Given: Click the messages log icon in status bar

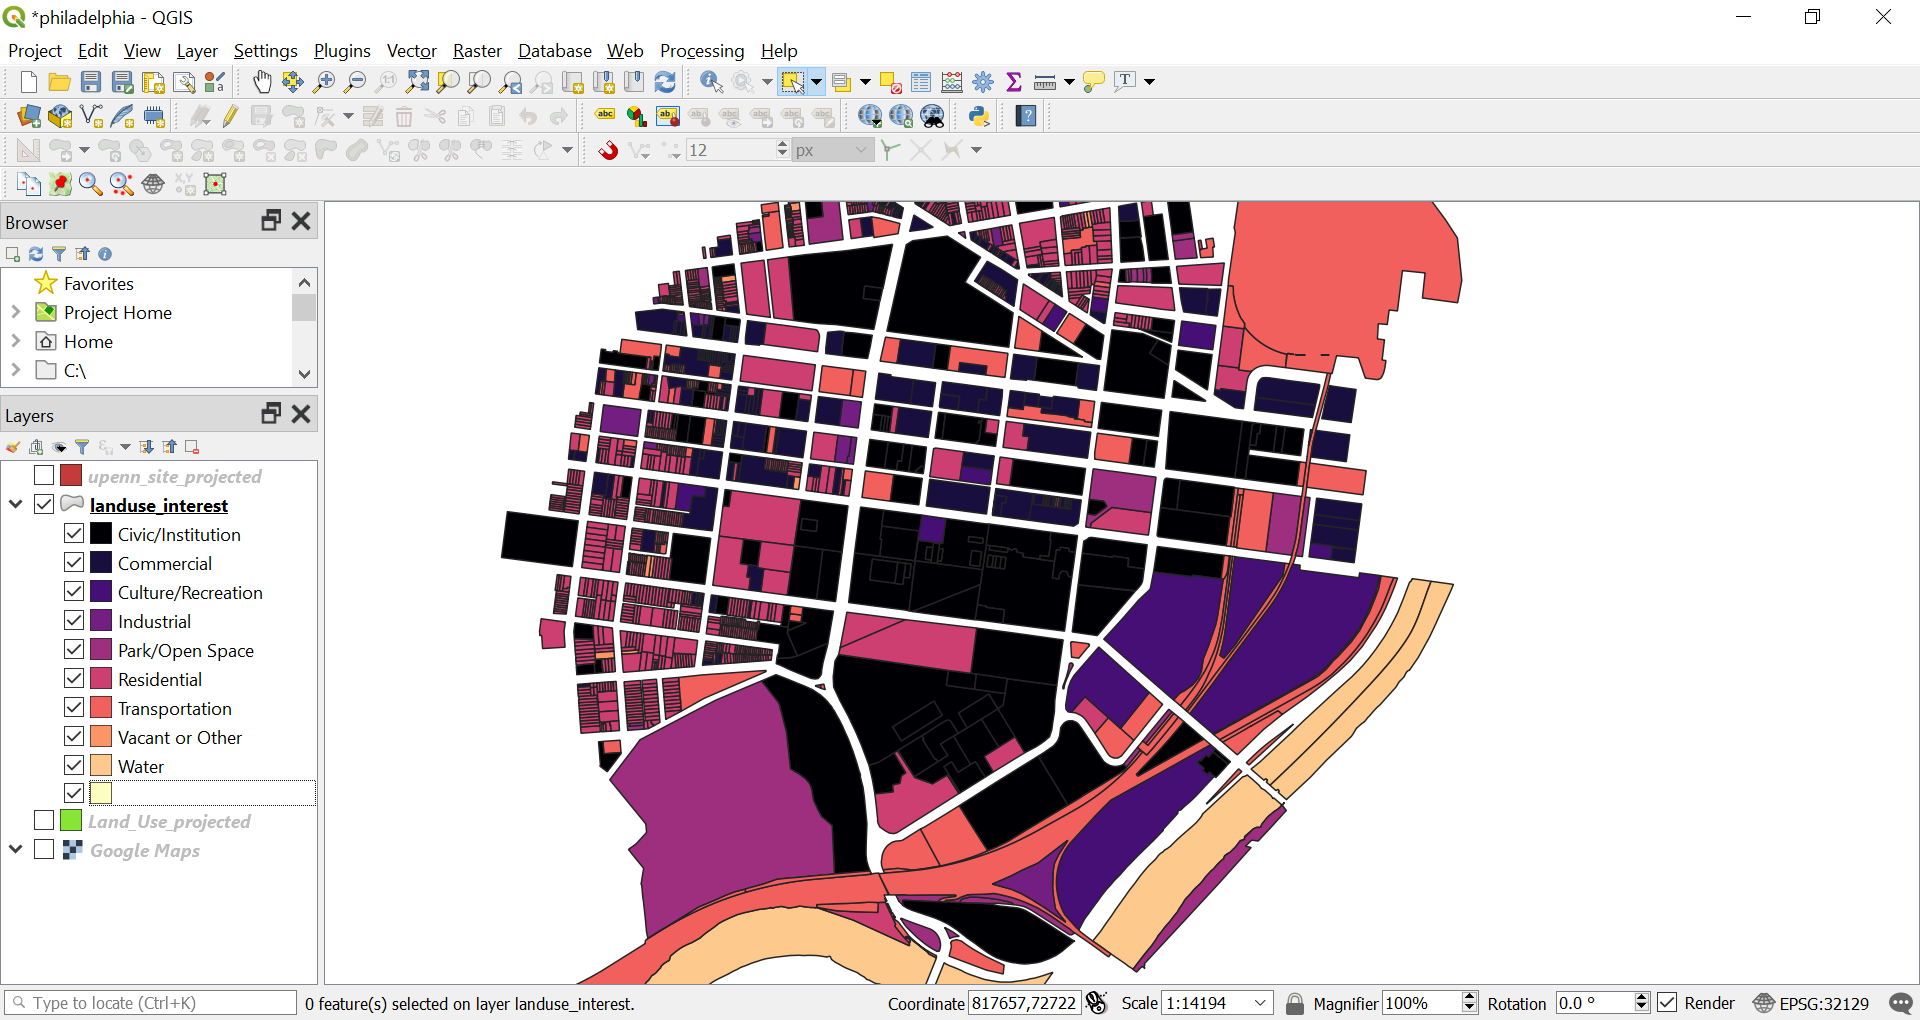Looking at the screenshot, I should coord(1901,1003).
